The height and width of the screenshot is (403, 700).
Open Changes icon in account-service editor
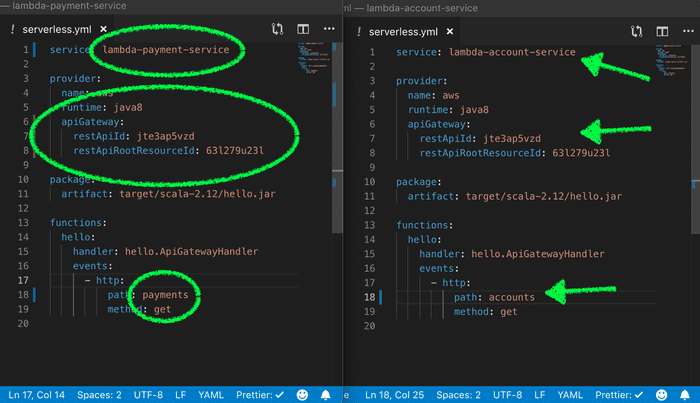[x=637, y=31]
